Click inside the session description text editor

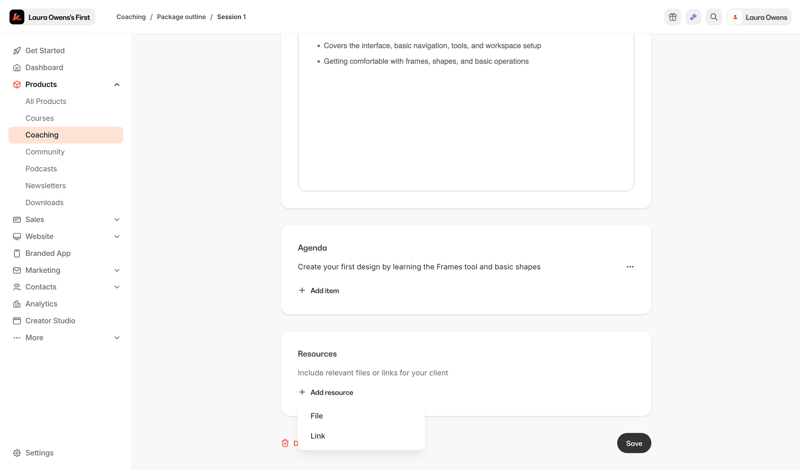[466, 112]
